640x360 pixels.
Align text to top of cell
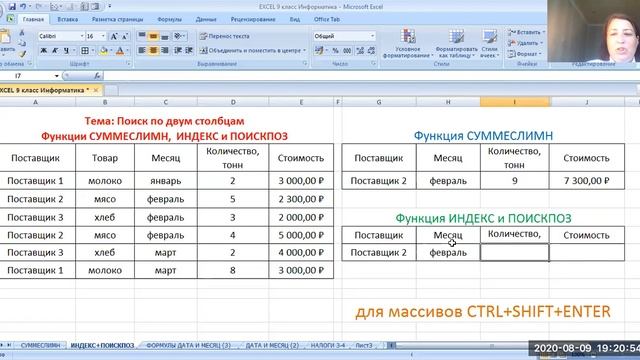142,36
